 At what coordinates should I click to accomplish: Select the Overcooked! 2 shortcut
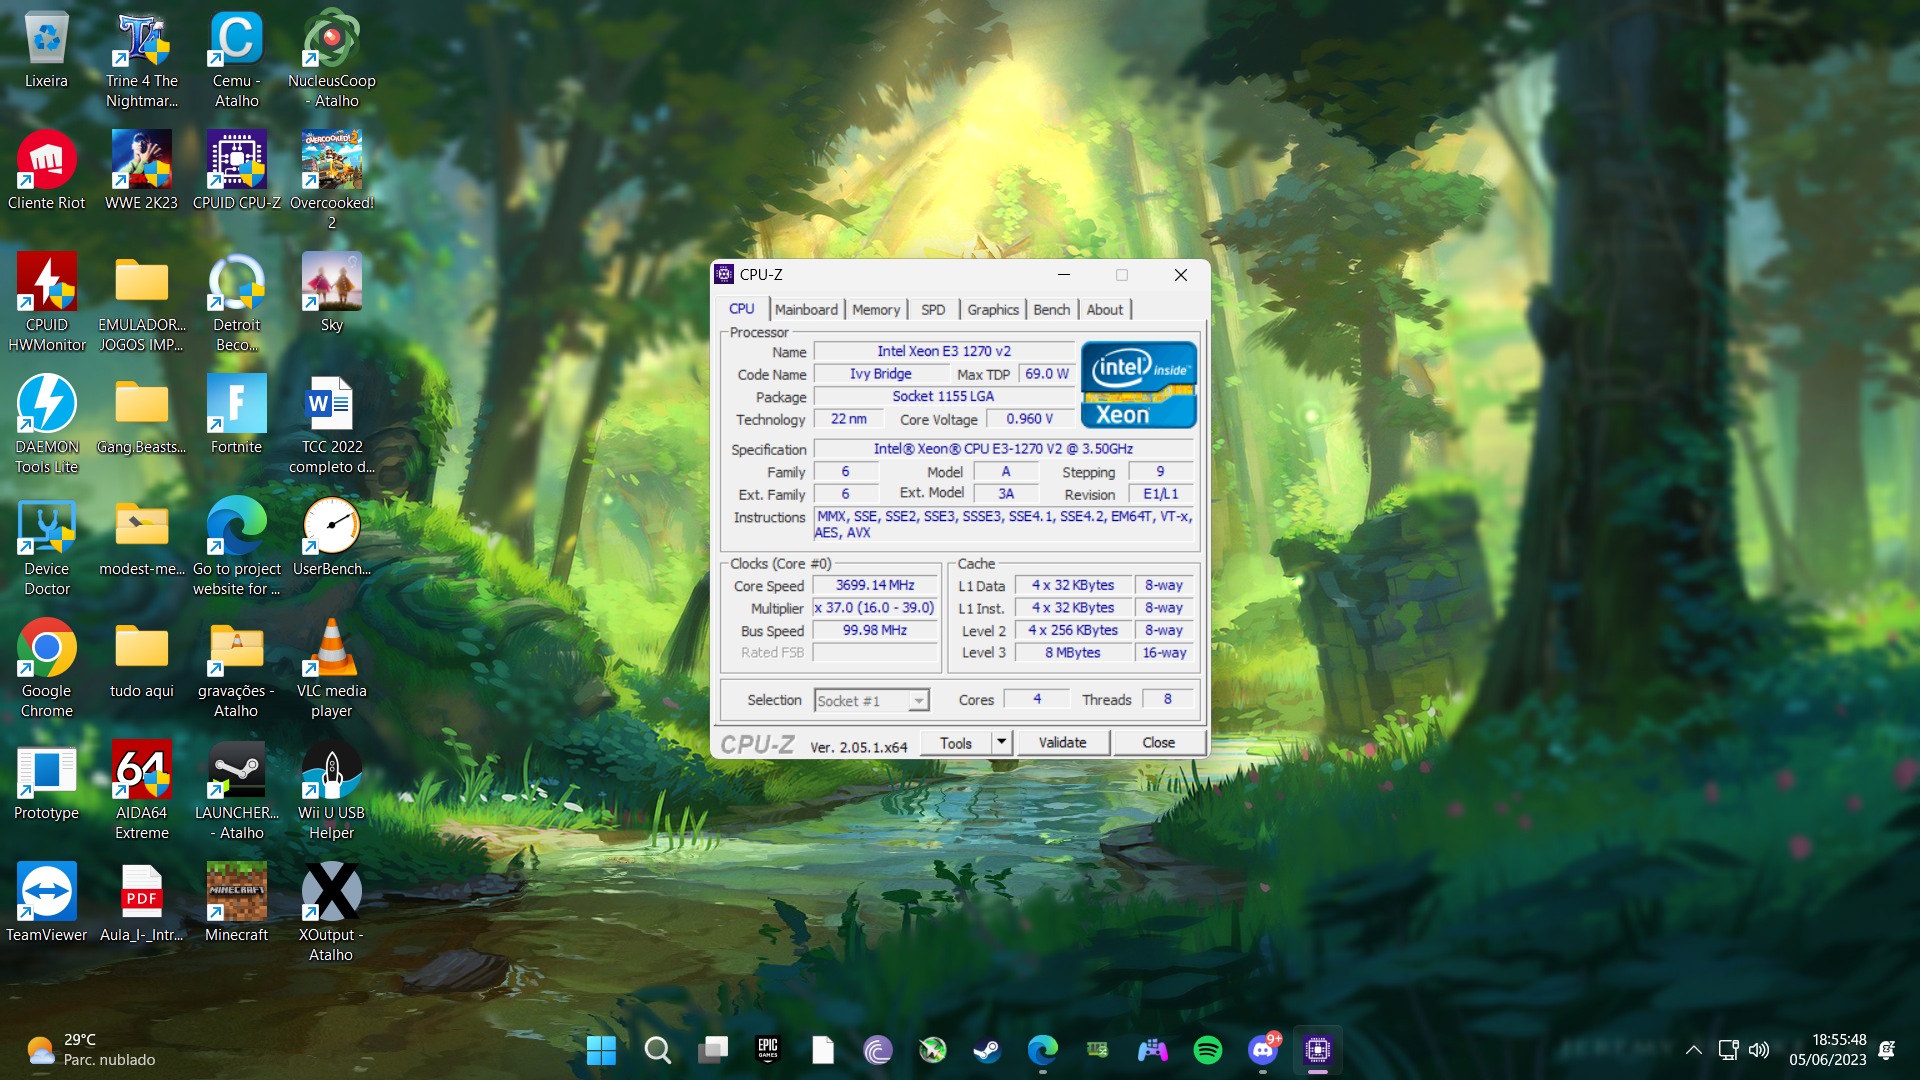click(332, 182)
